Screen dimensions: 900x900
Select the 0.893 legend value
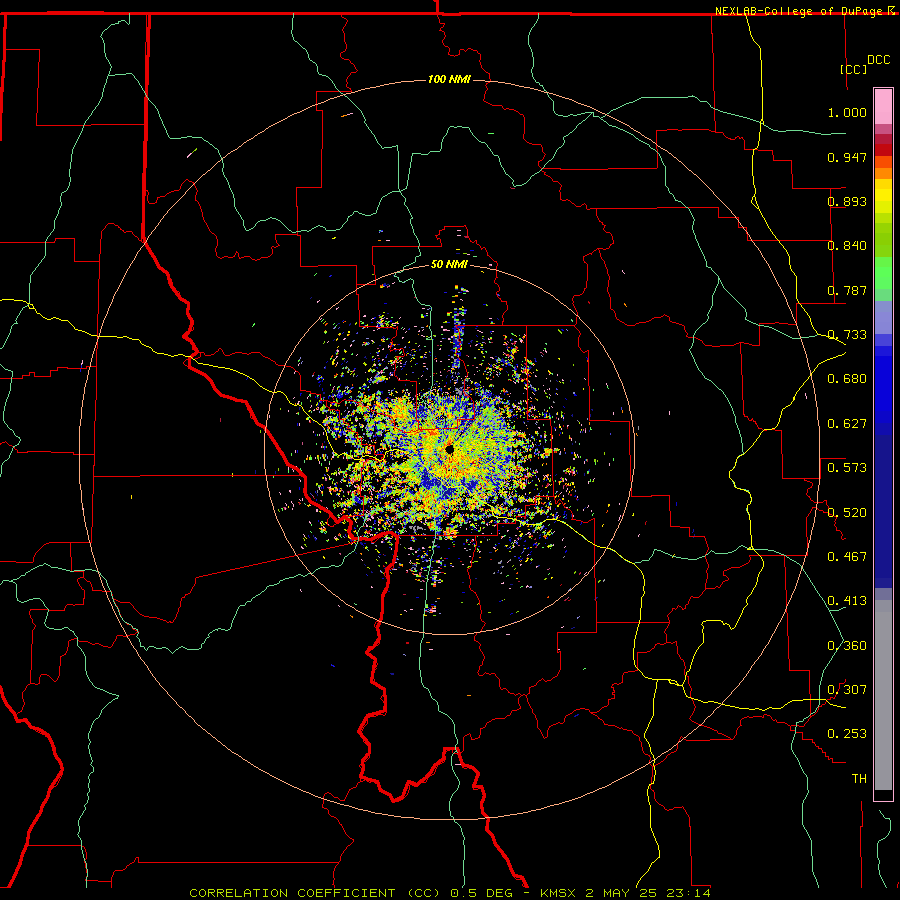(x=847, y=201)
